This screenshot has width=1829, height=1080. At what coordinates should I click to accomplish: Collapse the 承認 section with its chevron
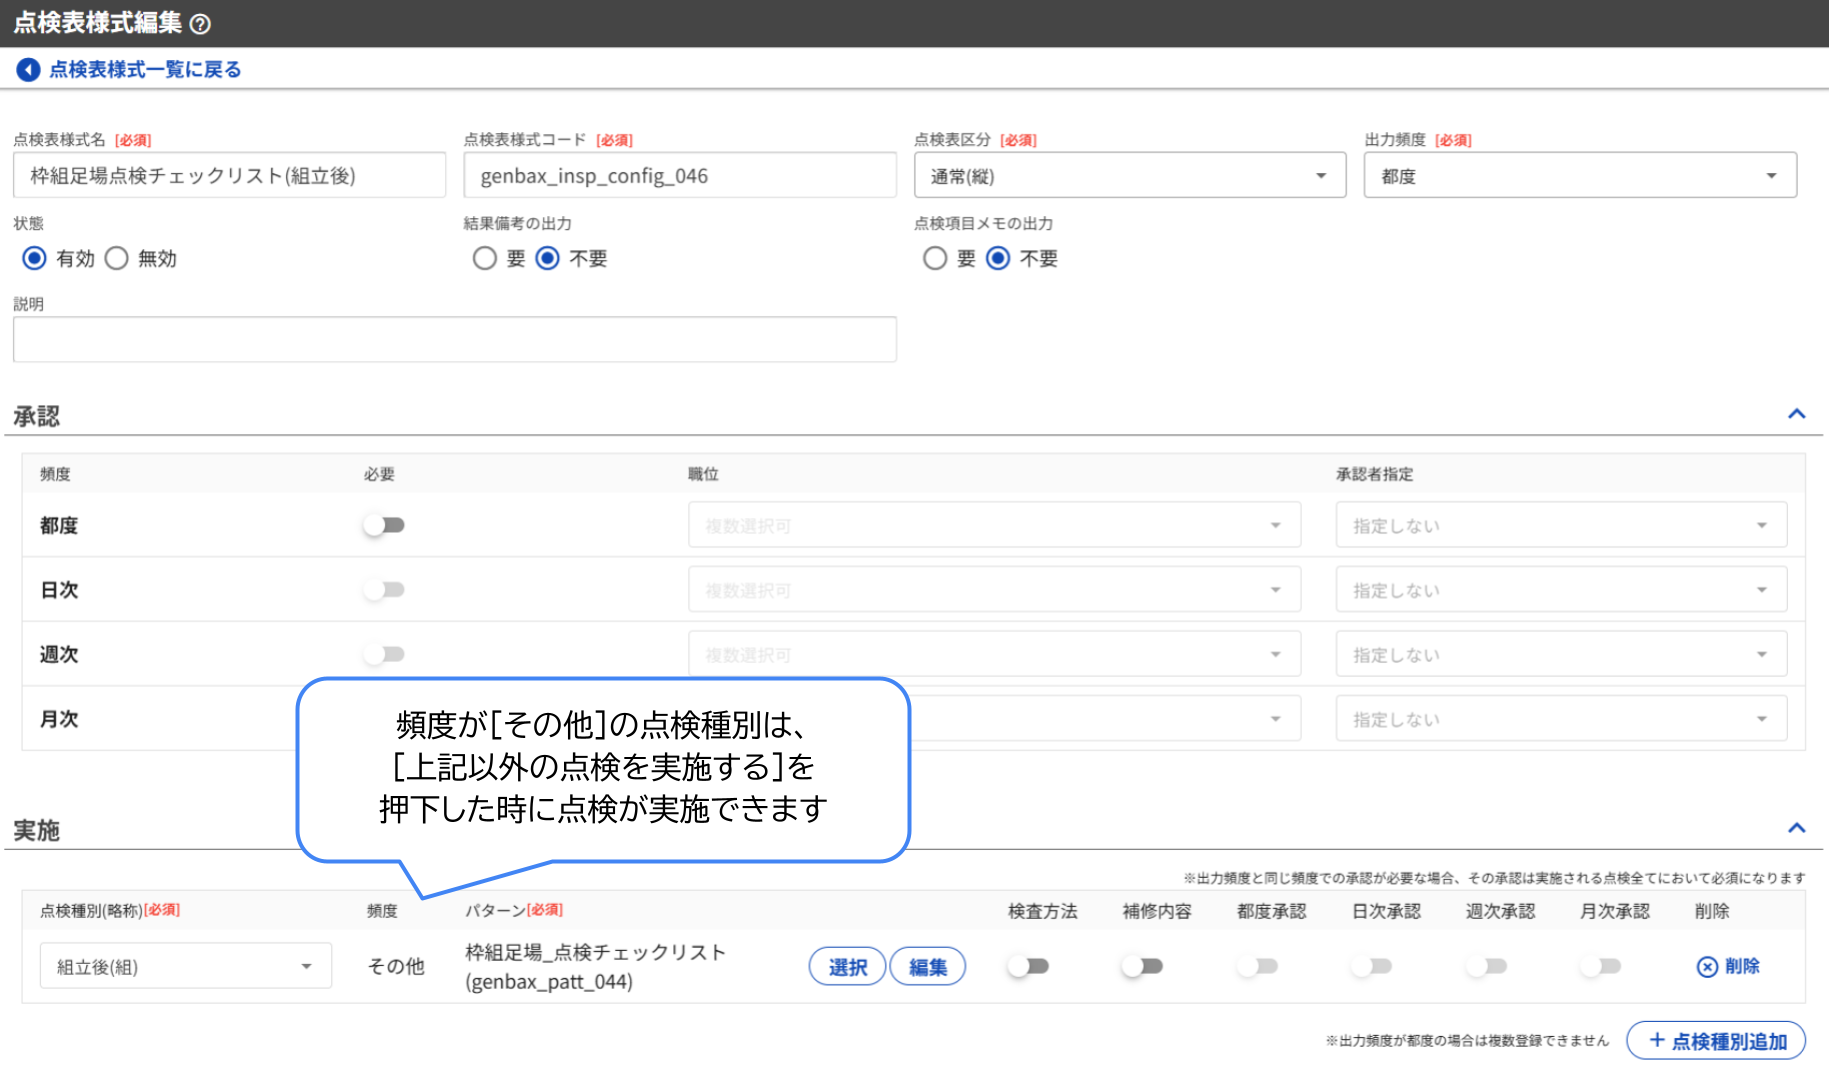click(x=1797, y=413)
